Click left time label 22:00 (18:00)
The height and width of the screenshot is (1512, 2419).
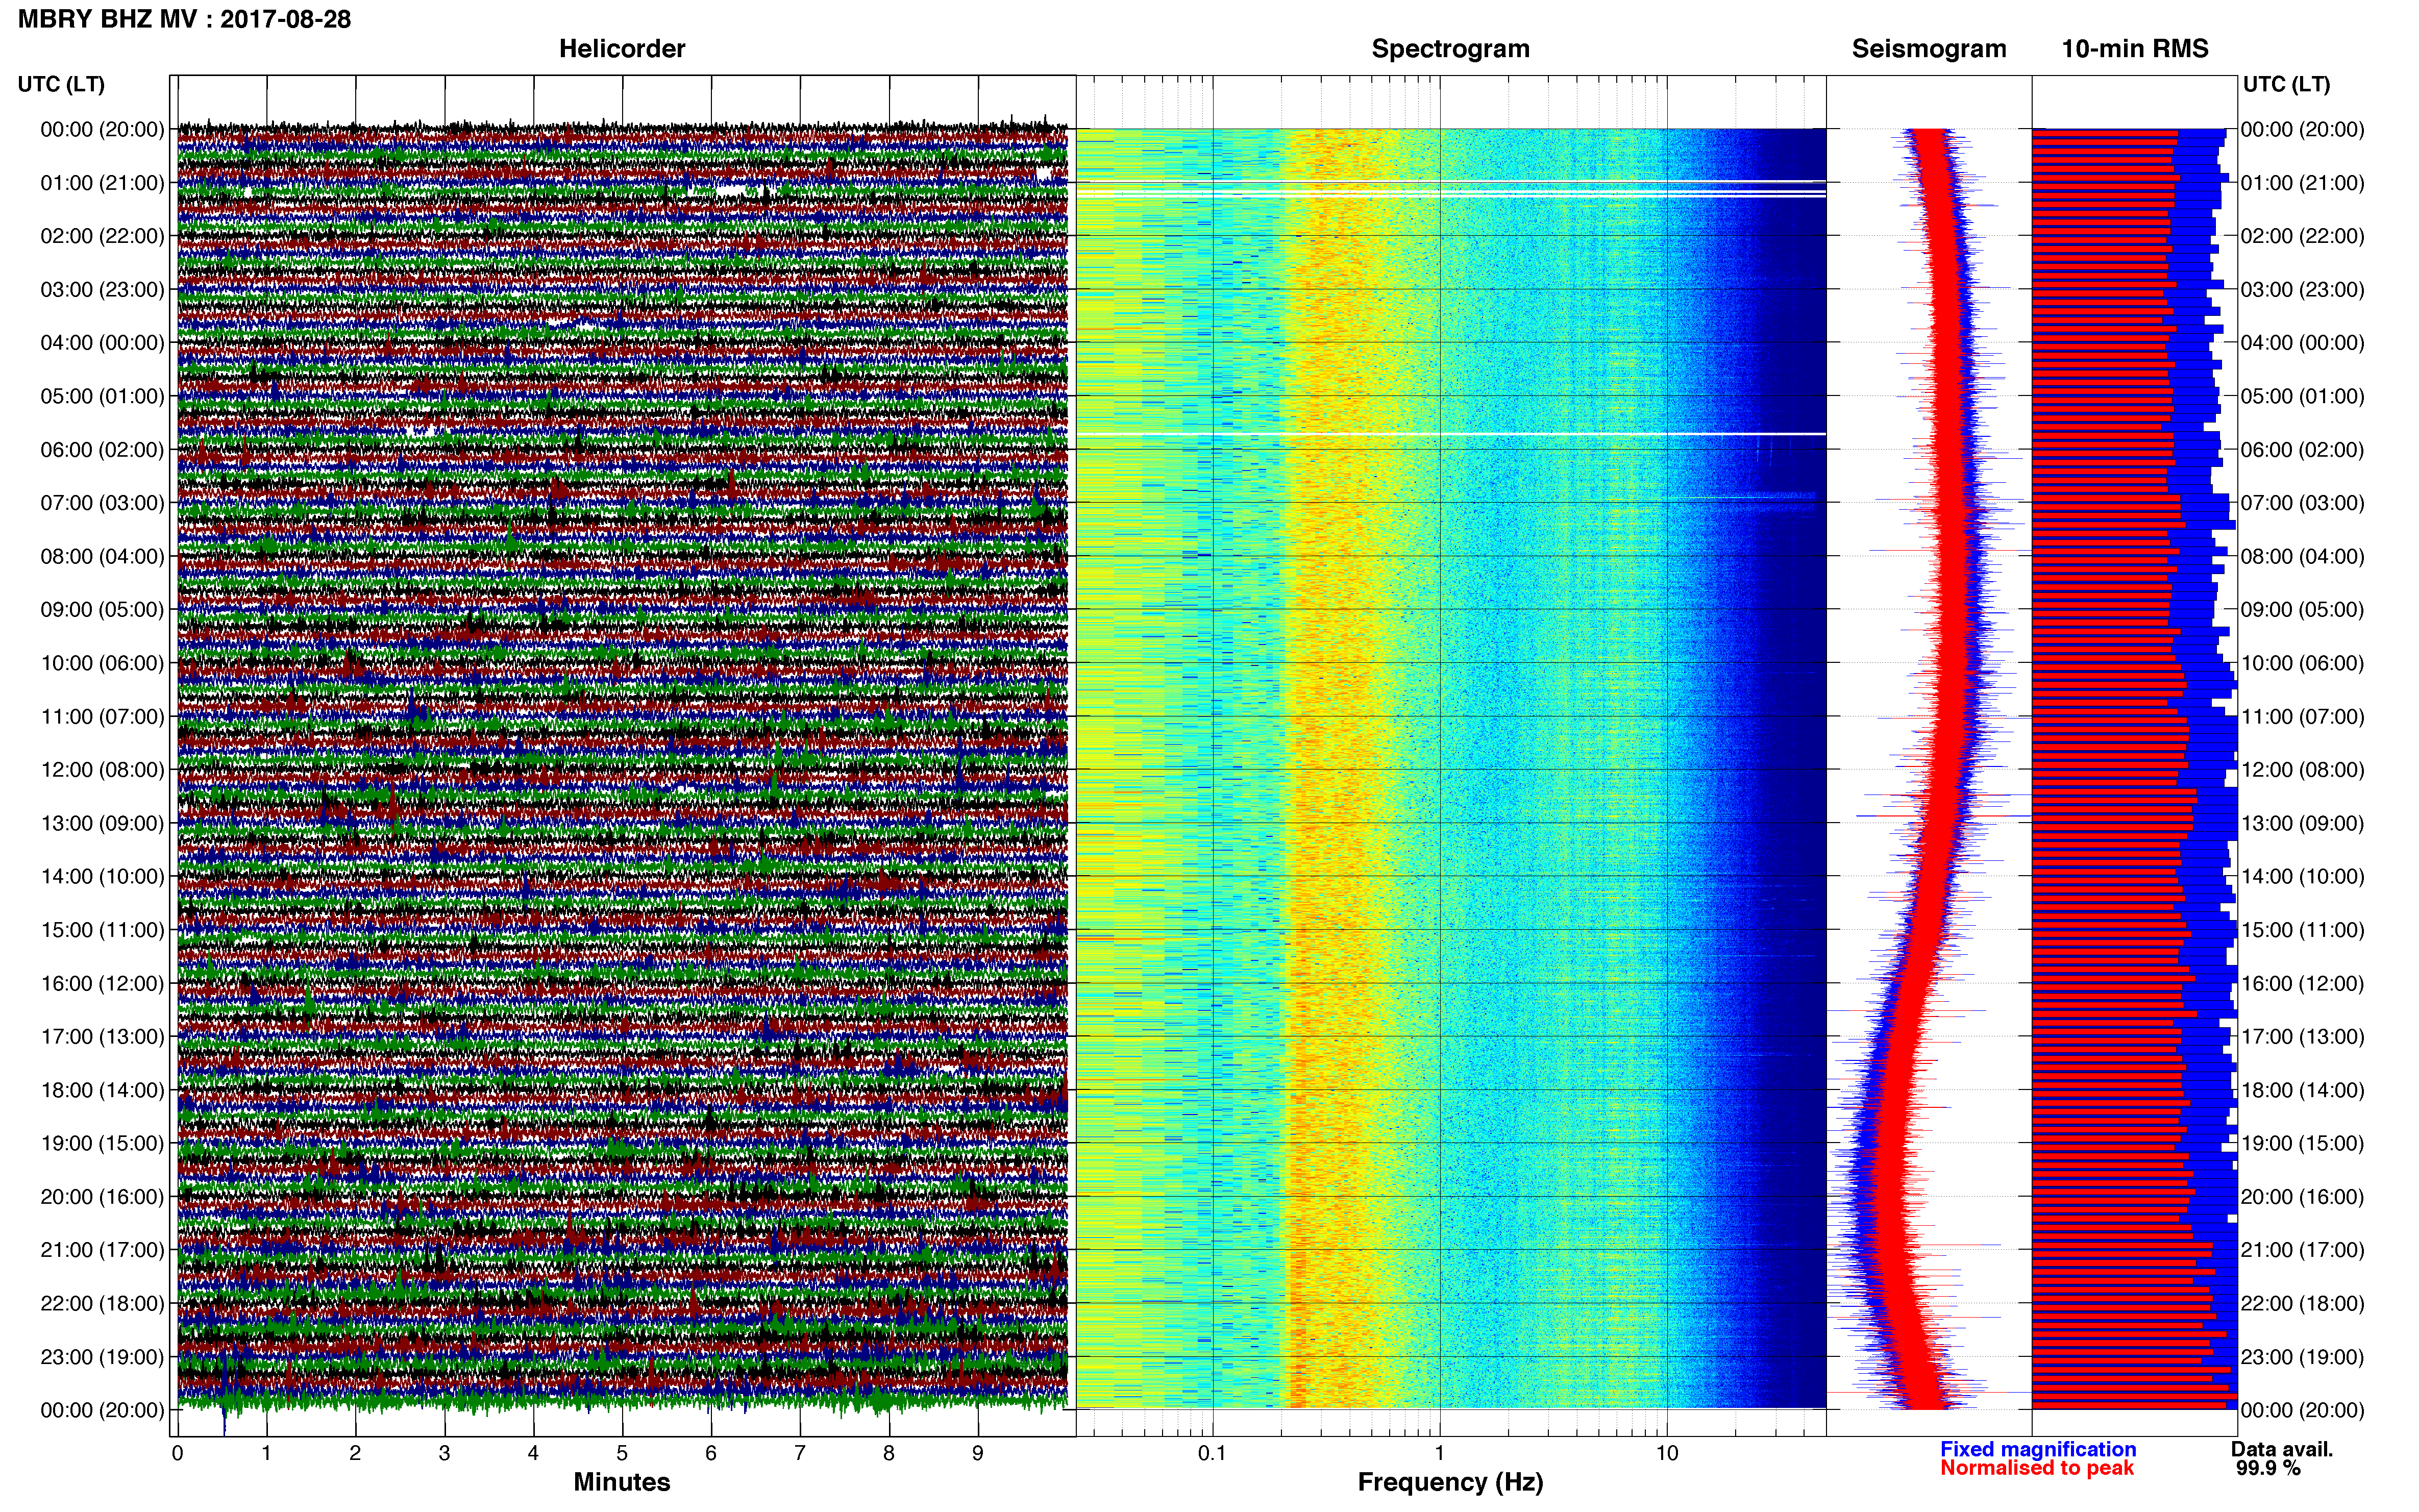[102, 1304]
